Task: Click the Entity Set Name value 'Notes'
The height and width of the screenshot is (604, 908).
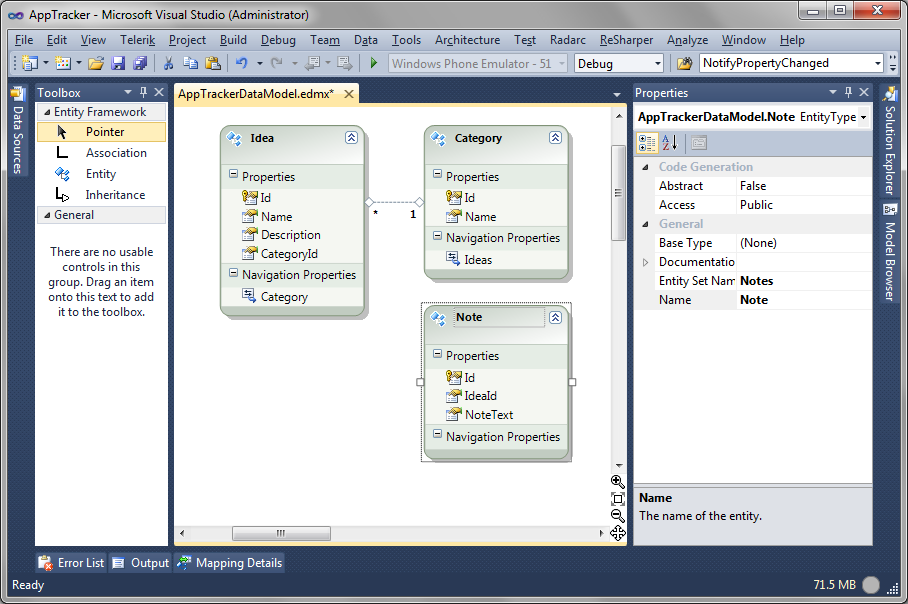Action: [804, 281]
